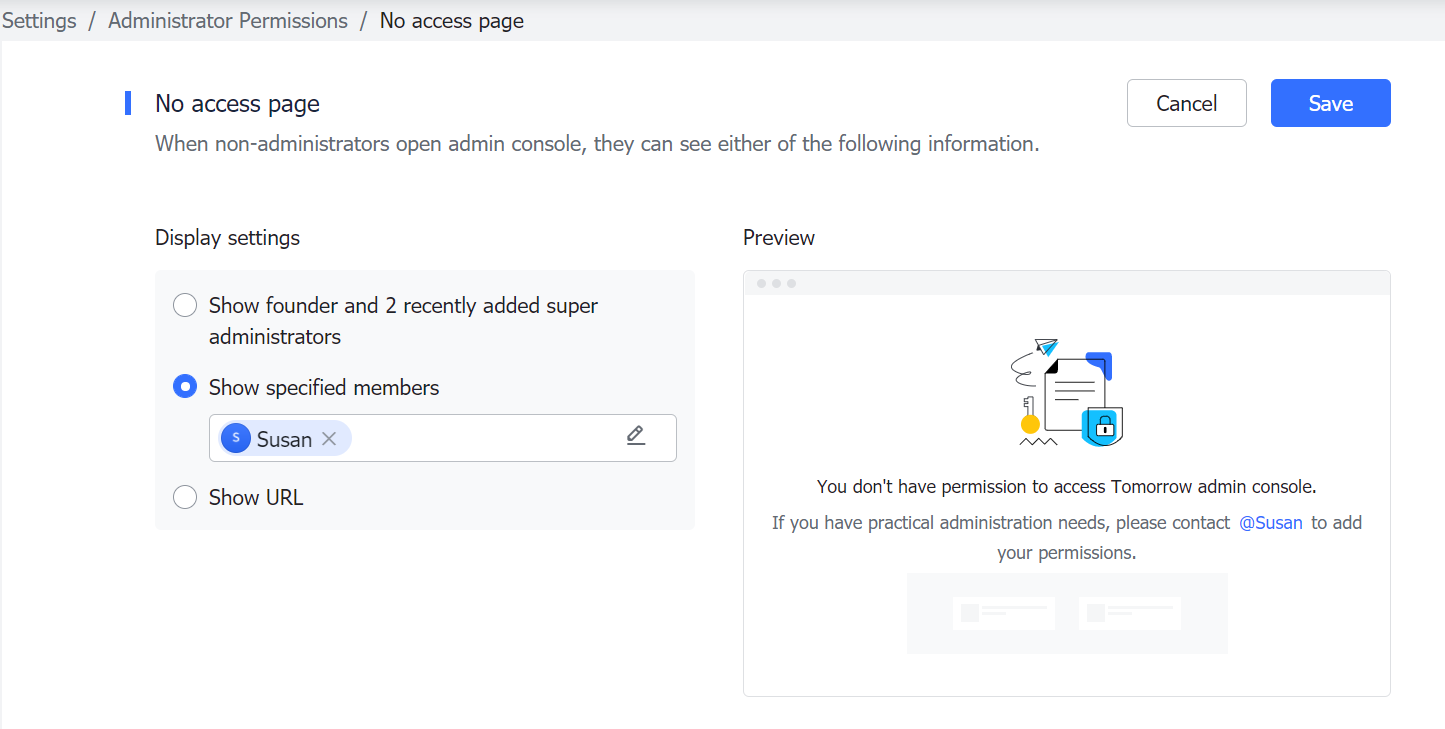
Task: Go to Settings in the breadcrumb
Action: (39, 21)
